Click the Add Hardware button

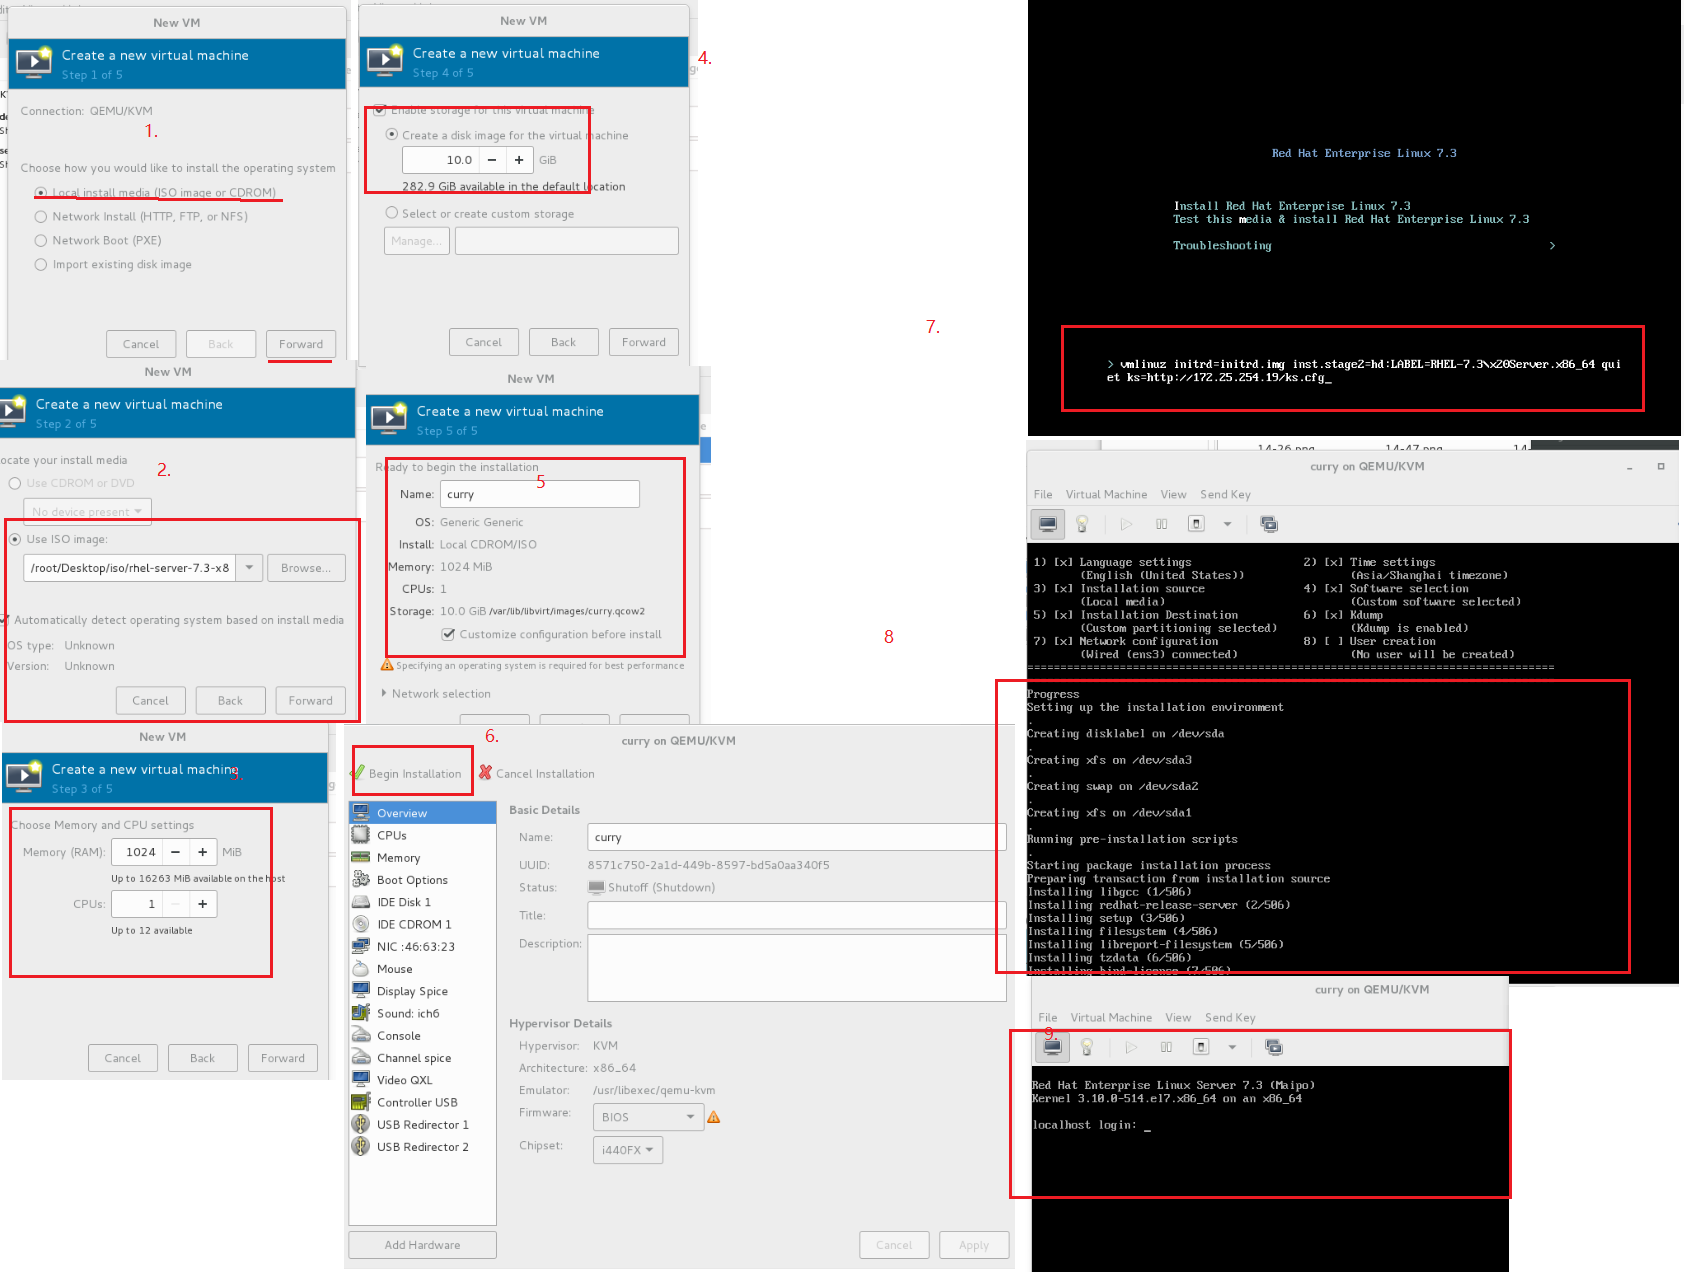point(422,1245)
